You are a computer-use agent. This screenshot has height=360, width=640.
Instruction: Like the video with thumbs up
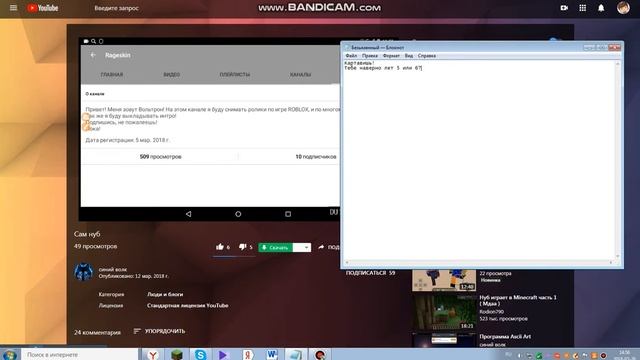220,247
